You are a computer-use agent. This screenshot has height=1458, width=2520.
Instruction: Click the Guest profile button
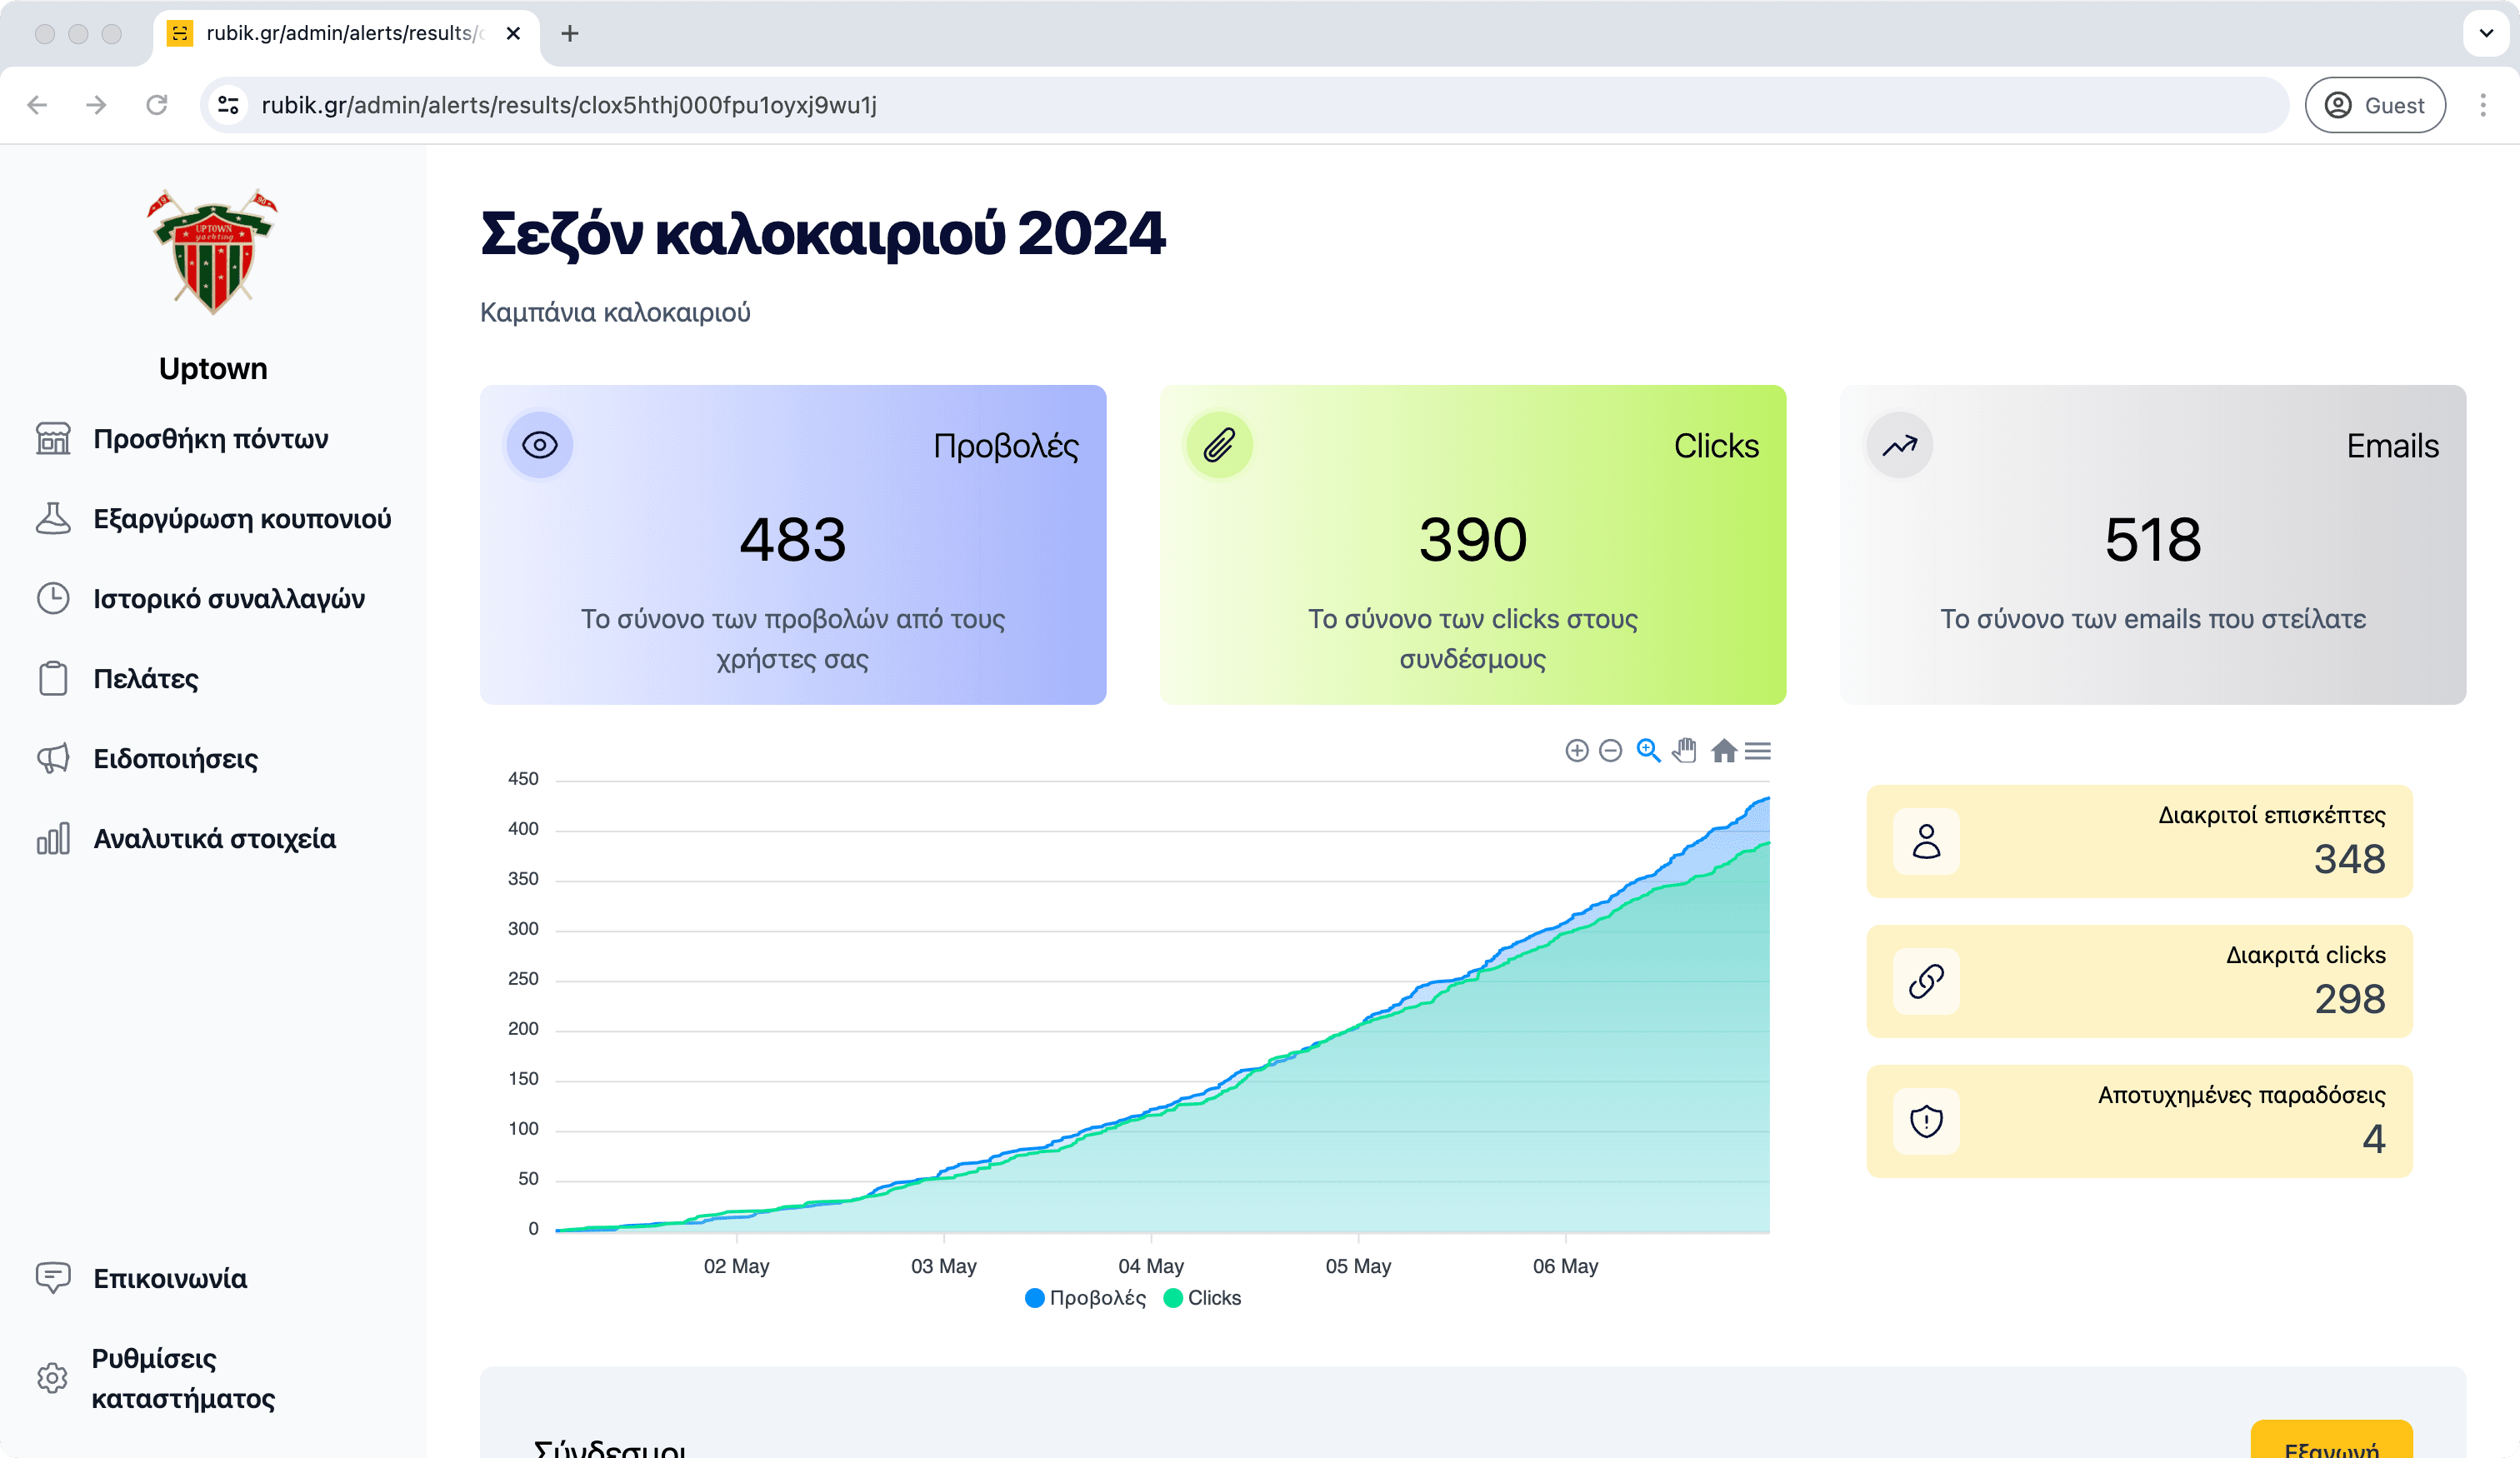(2375, 105)
